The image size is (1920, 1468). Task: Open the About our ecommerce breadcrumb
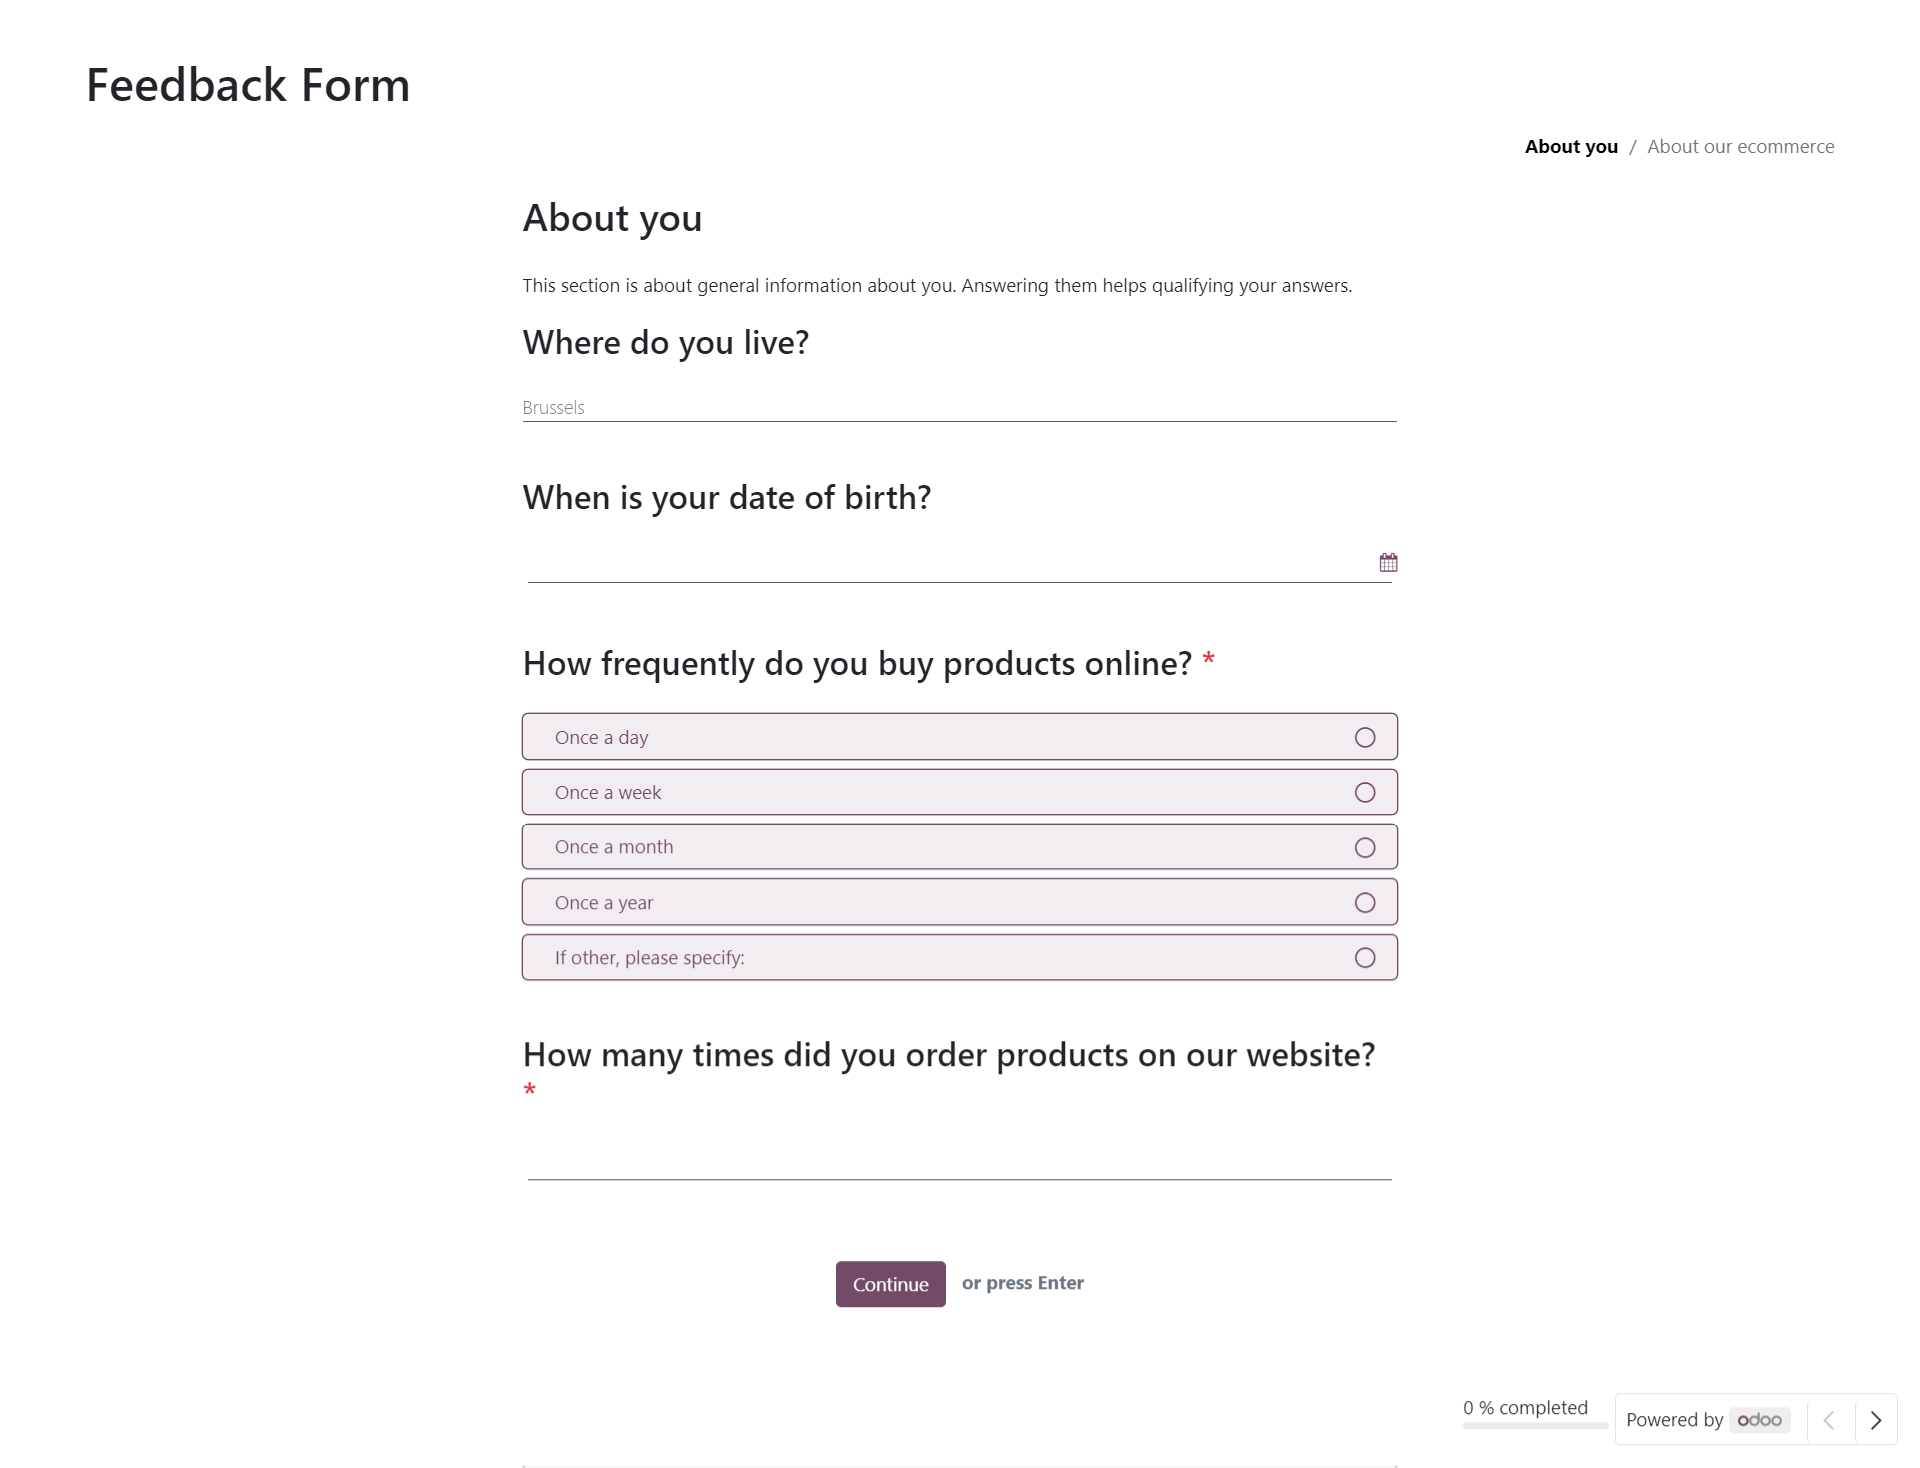(1740, 147)
